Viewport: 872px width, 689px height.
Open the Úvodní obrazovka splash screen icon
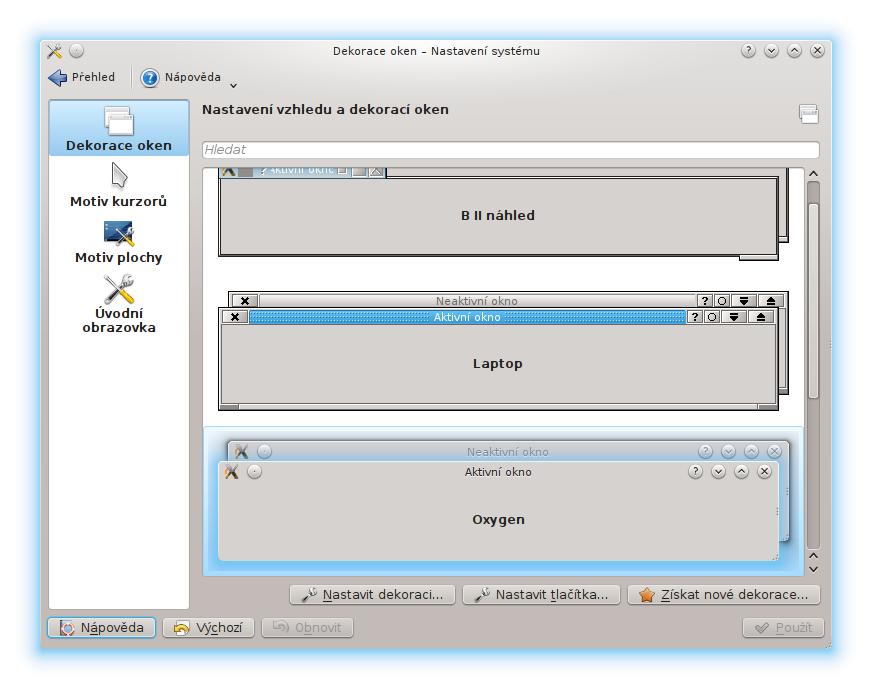click(x=118, y=289)
